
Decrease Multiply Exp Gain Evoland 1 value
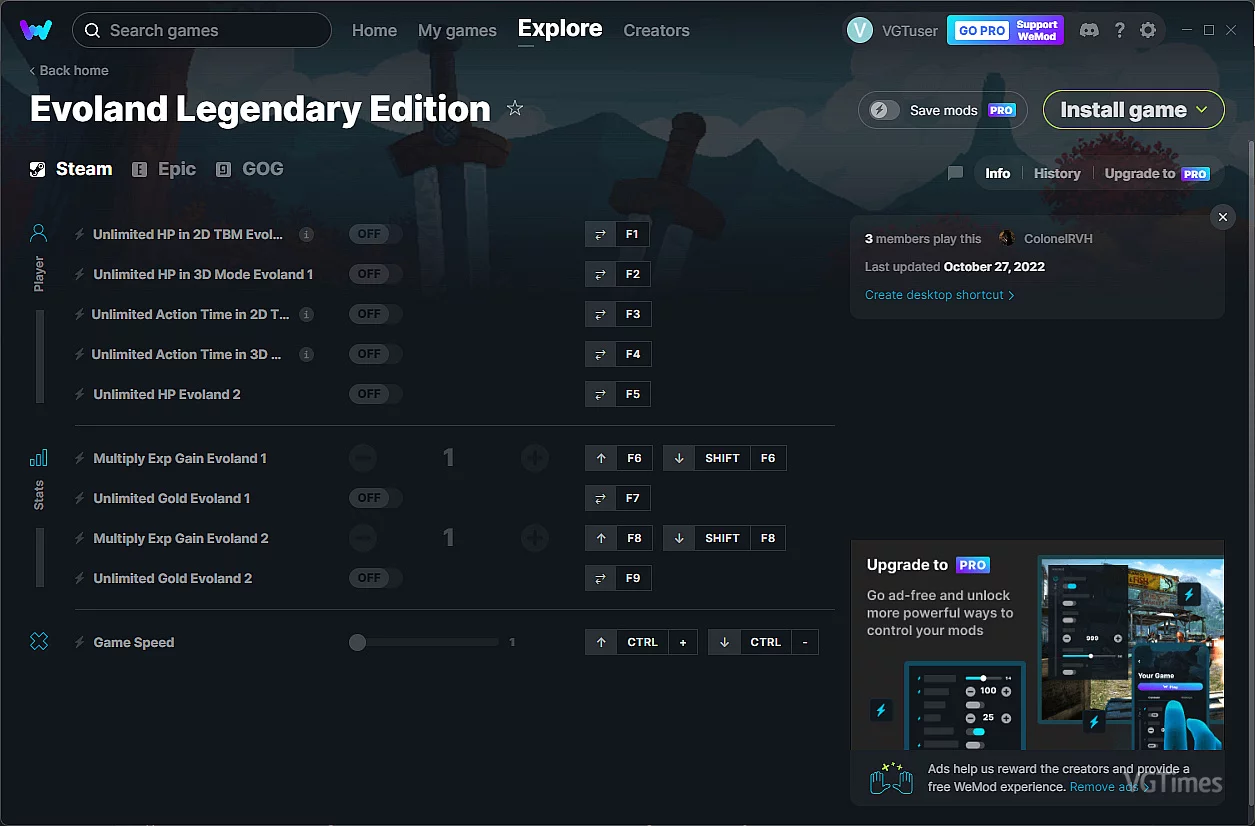[363, 458]
